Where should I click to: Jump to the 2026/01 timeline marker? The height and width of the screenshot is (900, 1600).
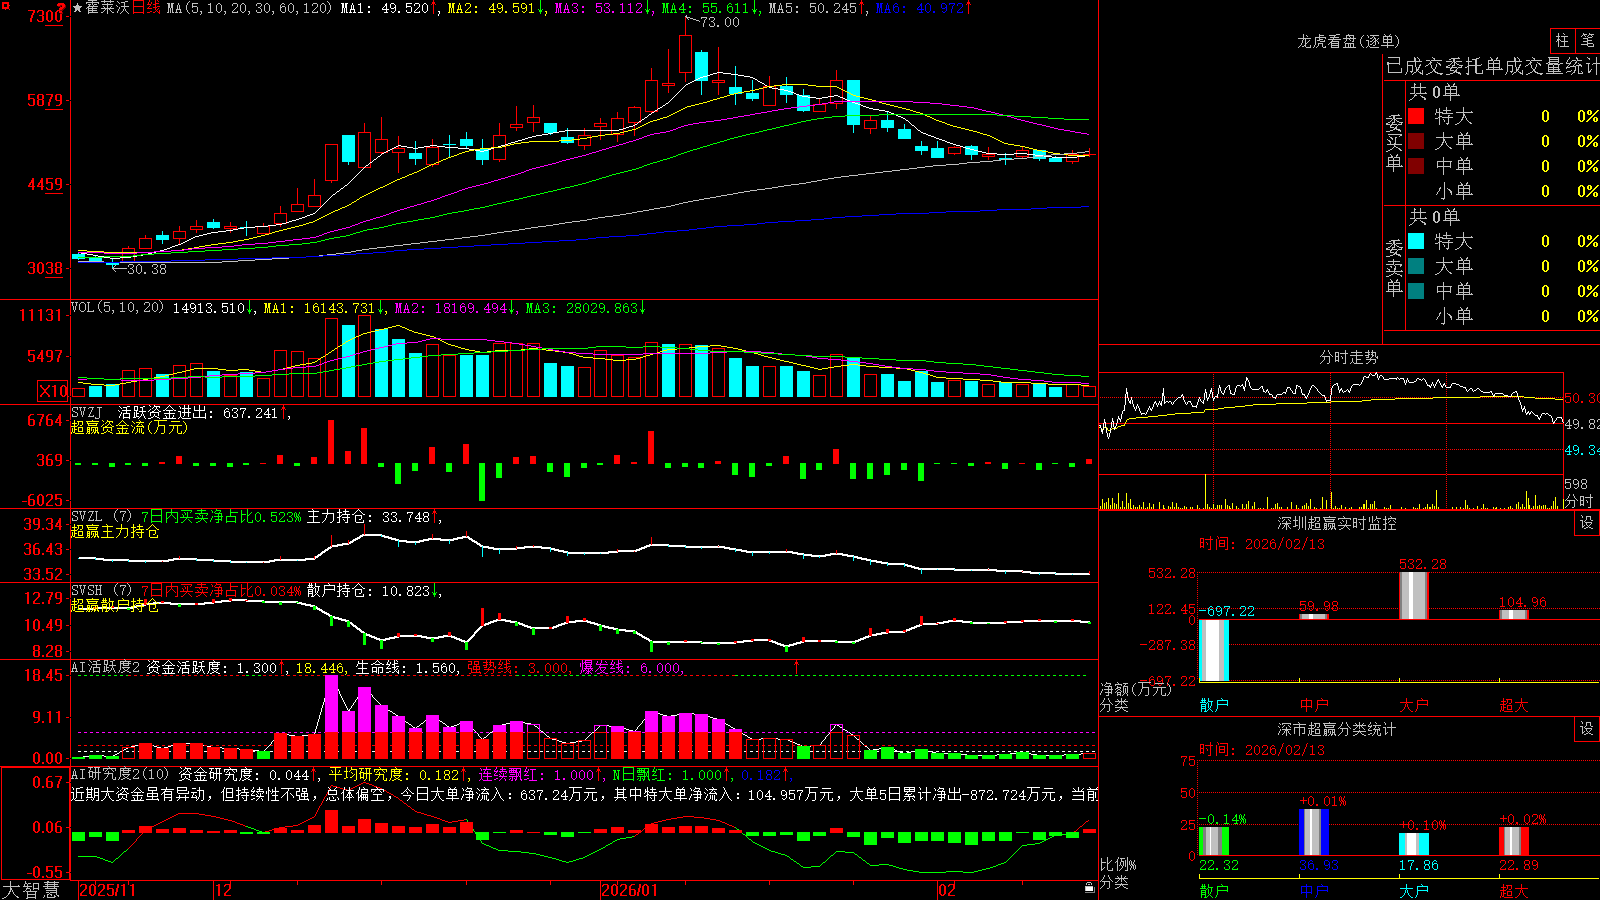click(x=630, y=890)
